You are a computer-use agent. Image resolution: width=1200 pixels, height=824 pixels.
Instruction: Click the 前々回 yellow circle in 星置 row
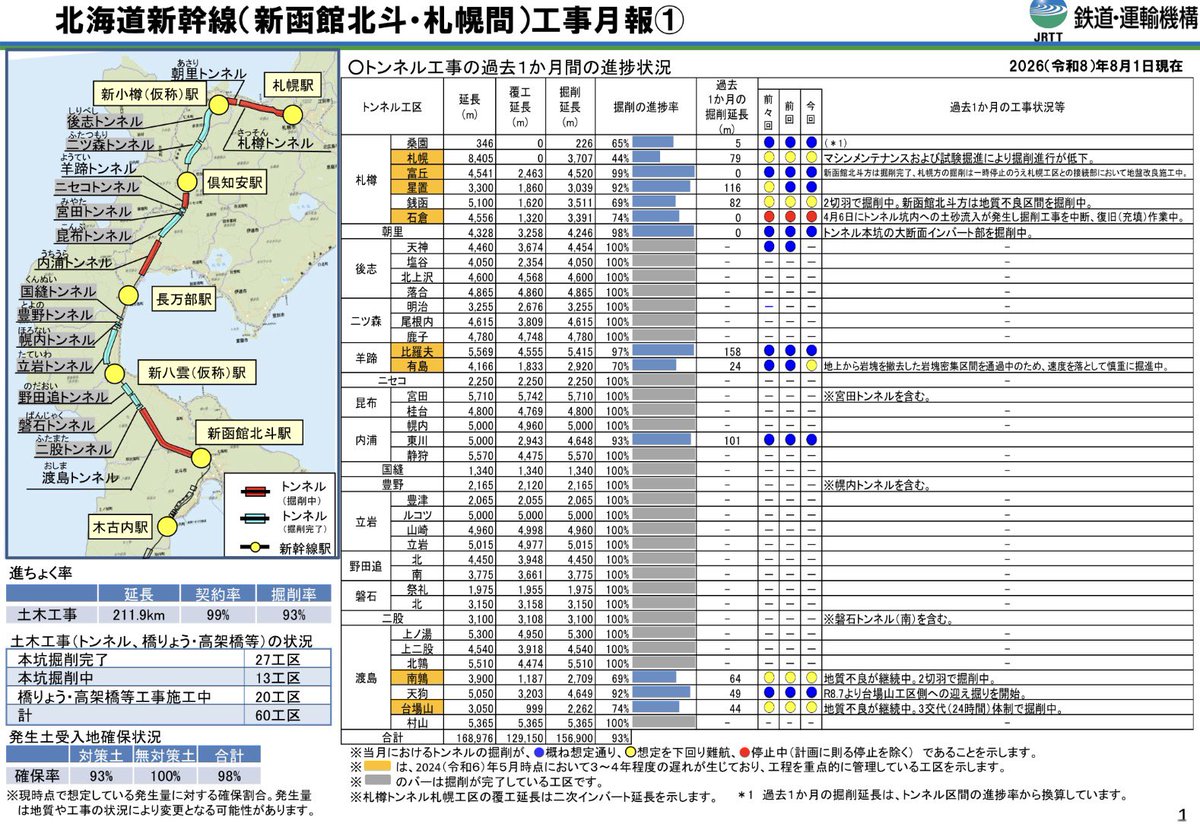(768, 187)
